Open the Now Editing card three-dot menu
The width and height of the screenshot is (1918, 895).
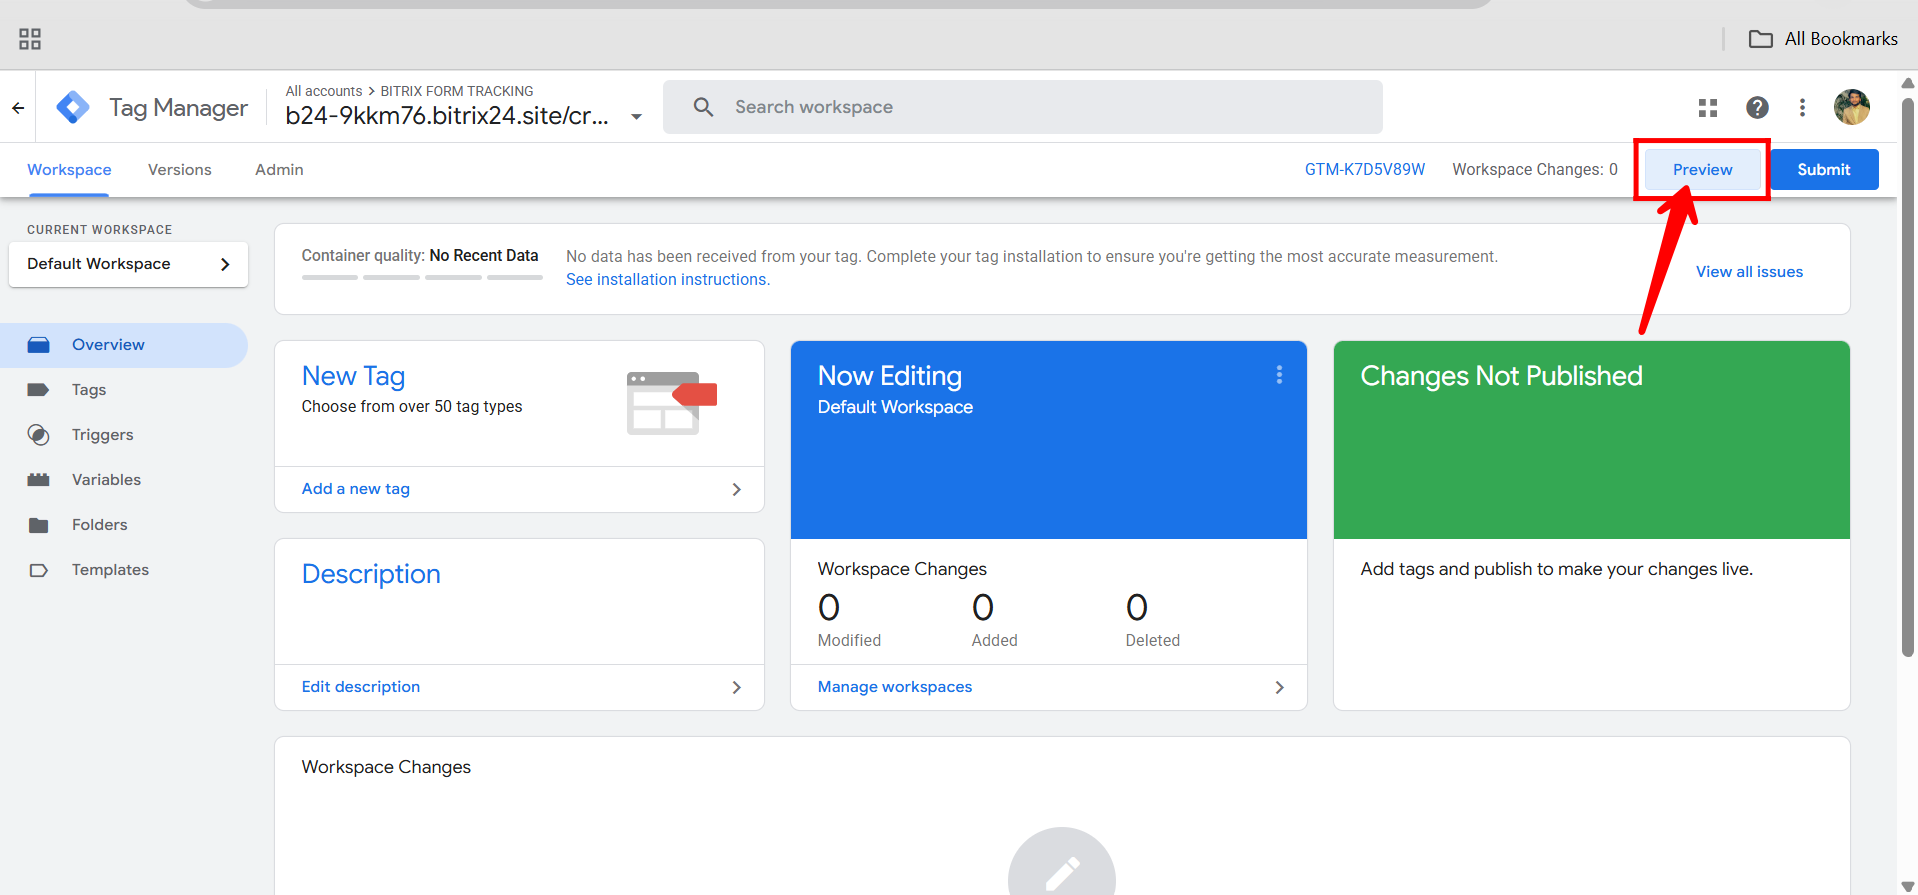click(x=1279, y=375)
